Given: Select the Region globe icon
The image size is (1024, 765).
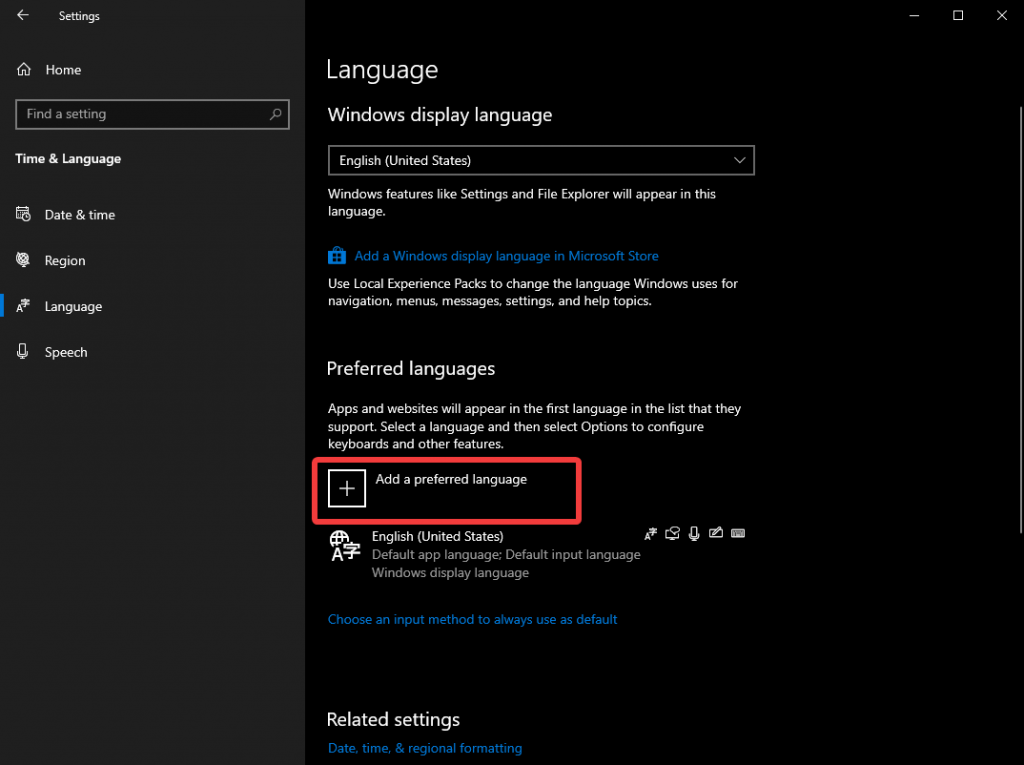Looking at the screenshot, I should [x=24, y=260].
